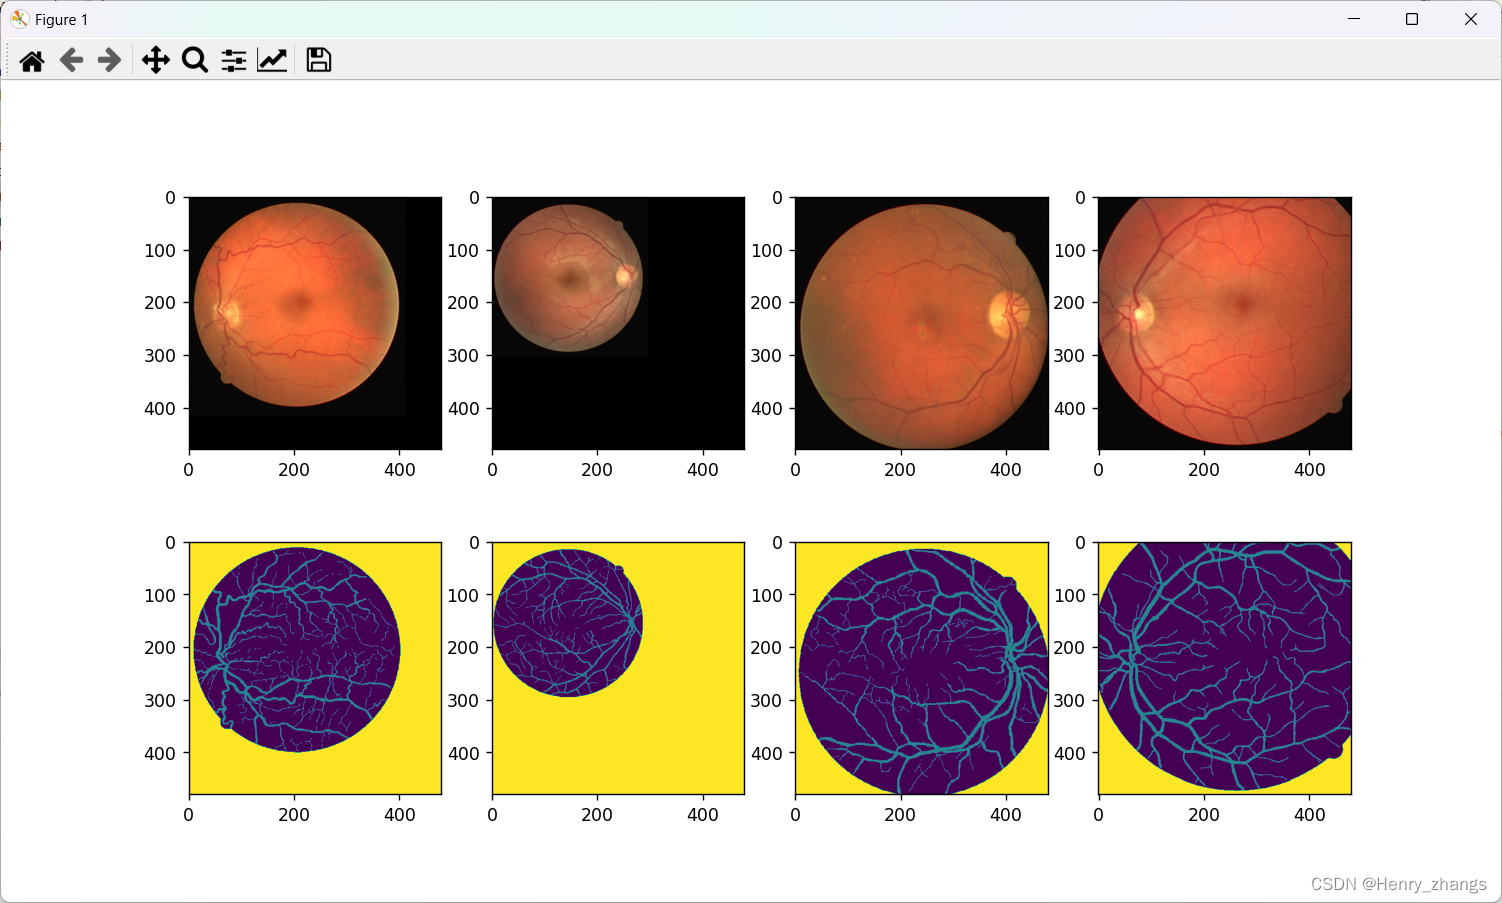Click the third vessel mask in the bottom row
The image size is (1502, 903).
coord(922,668)
